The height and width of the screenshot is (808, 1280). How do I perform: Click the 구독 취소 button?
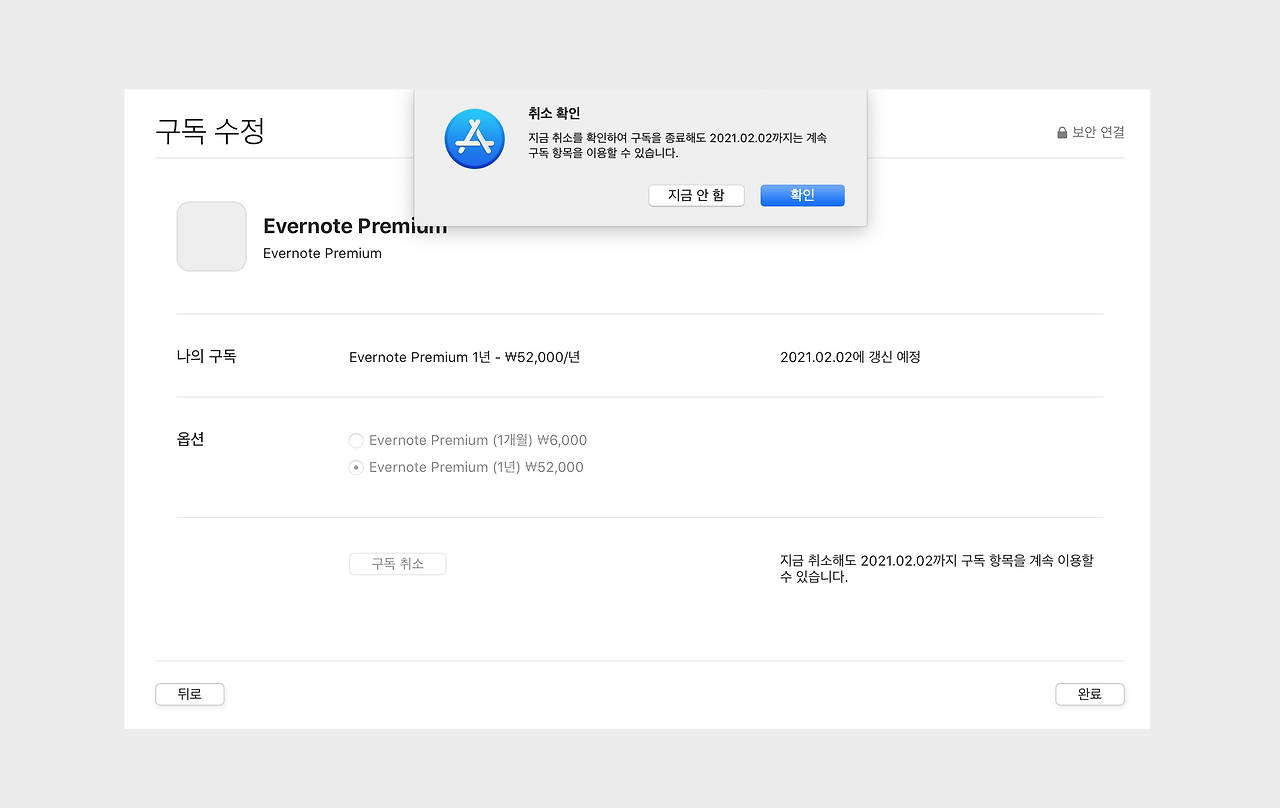point(398,564)
